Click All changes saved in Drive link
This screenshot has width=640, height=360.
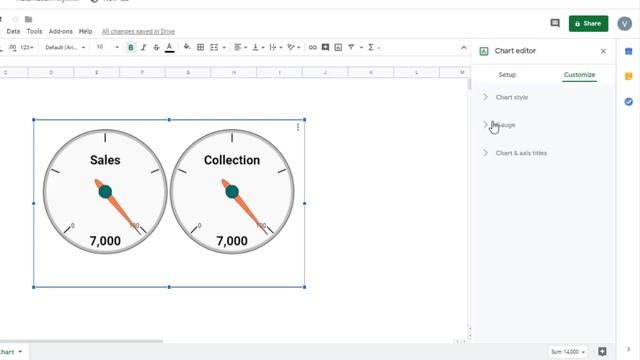pyautogui.click(x=138, y=31)
